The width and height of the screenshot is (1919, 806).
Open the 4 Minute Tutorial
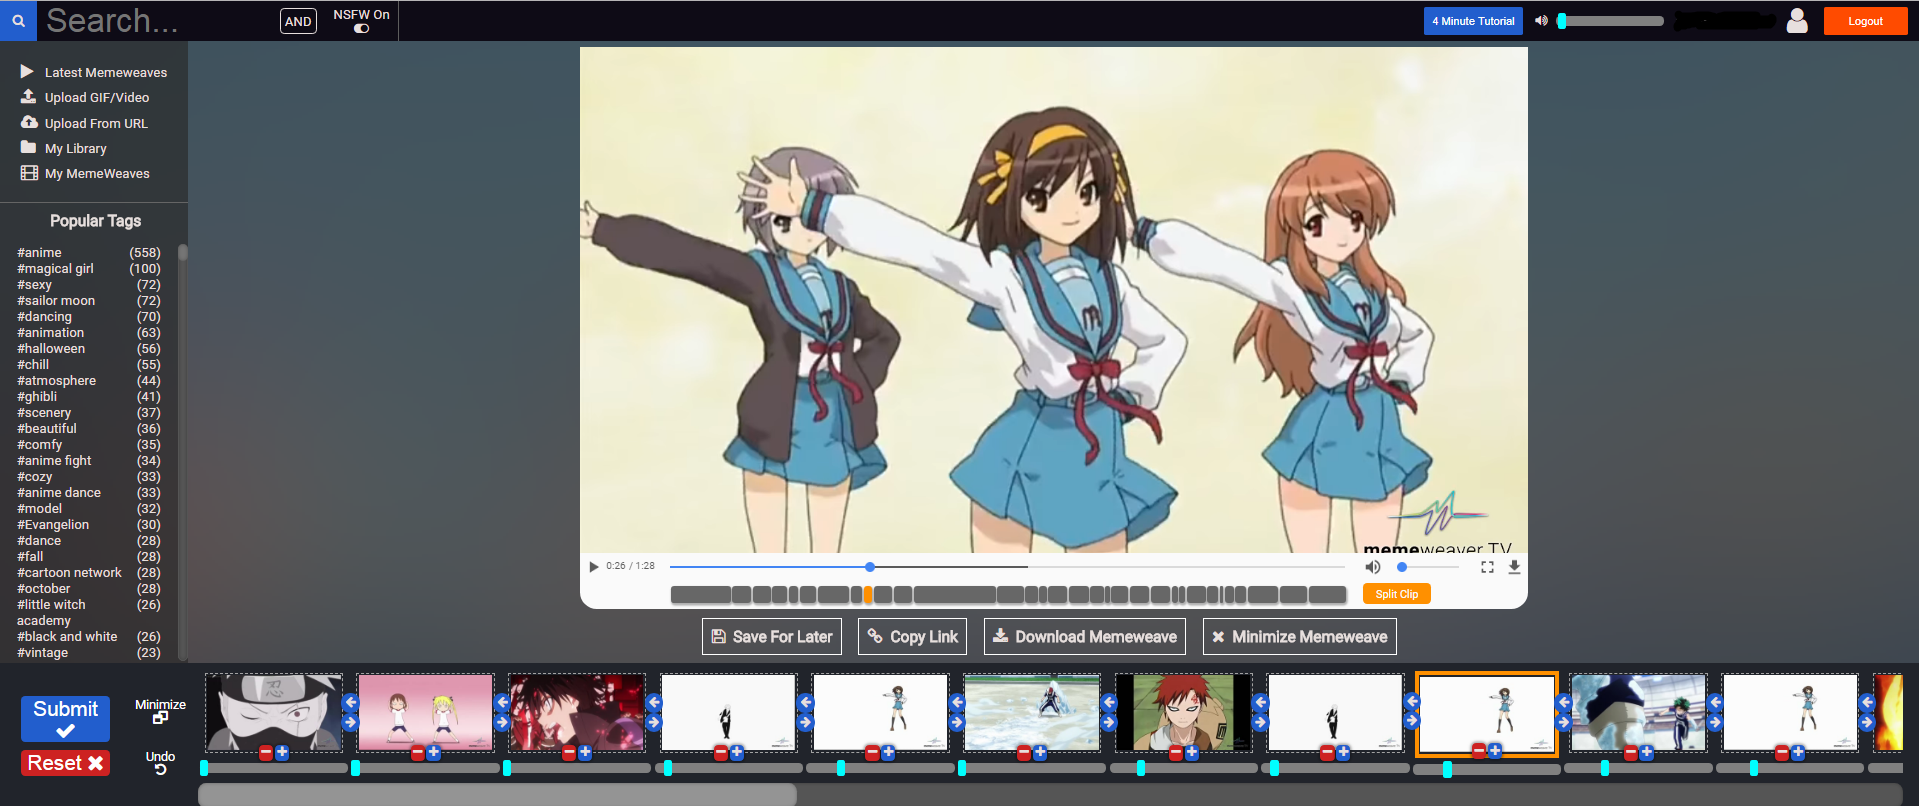click(x=1473, y=21)
